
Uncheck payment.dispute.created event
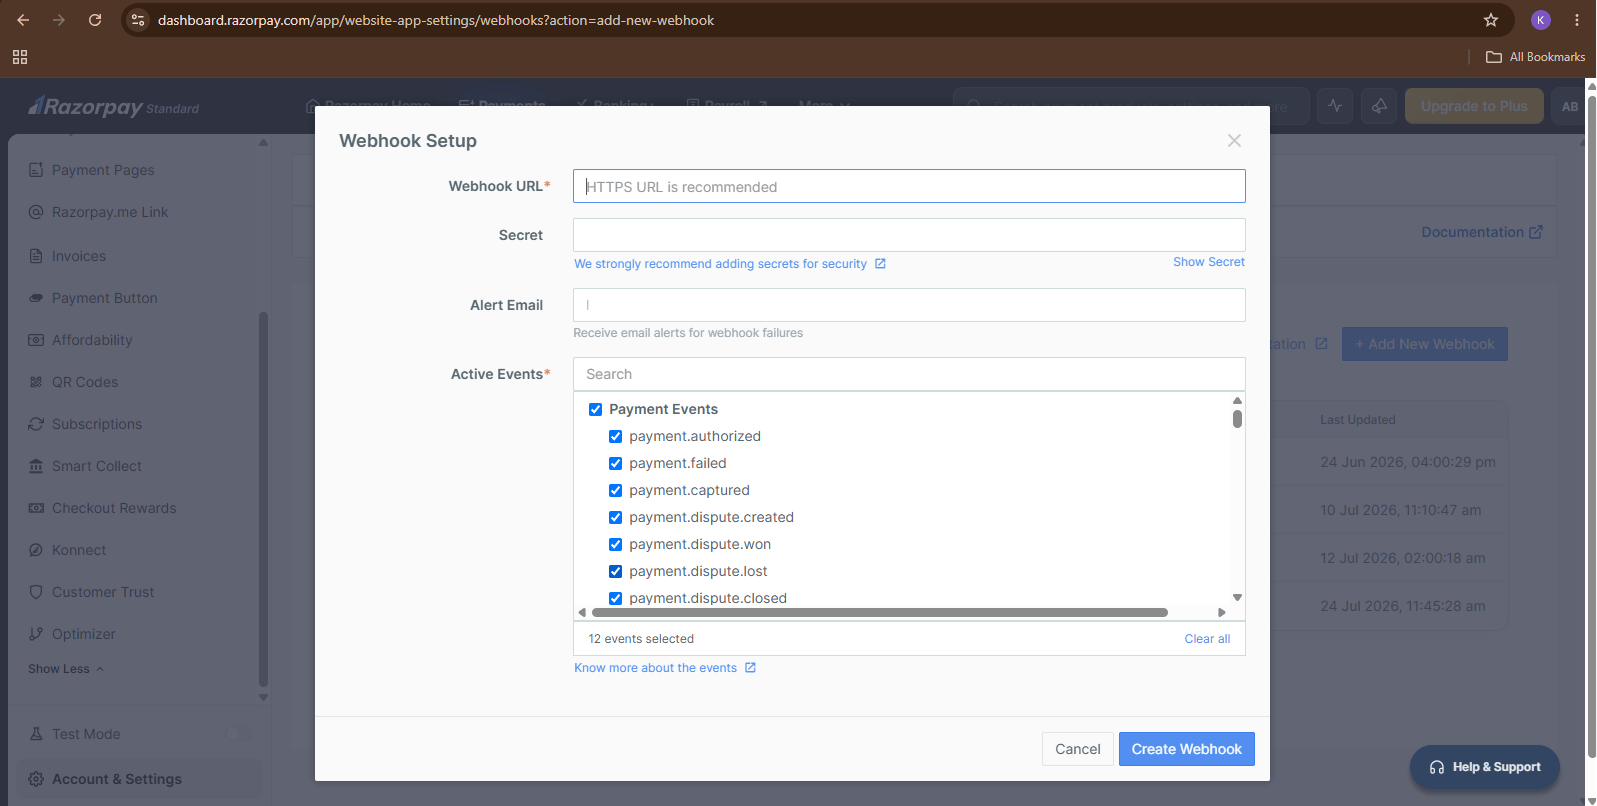(x=615, y=517)
